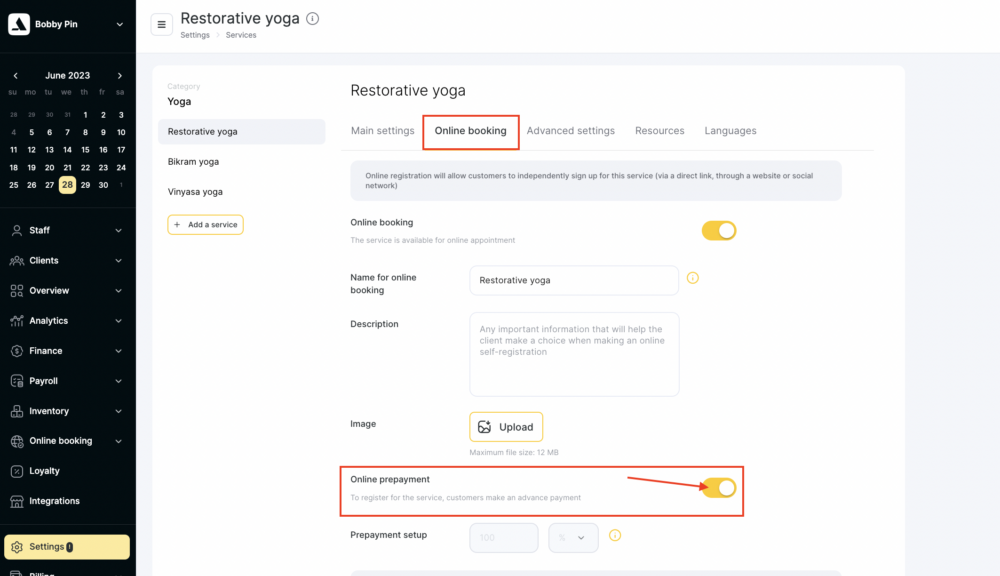Screen dimensions: 1000x576
Task: Click info icon next to online booking name
Action: tap(692, 278)
